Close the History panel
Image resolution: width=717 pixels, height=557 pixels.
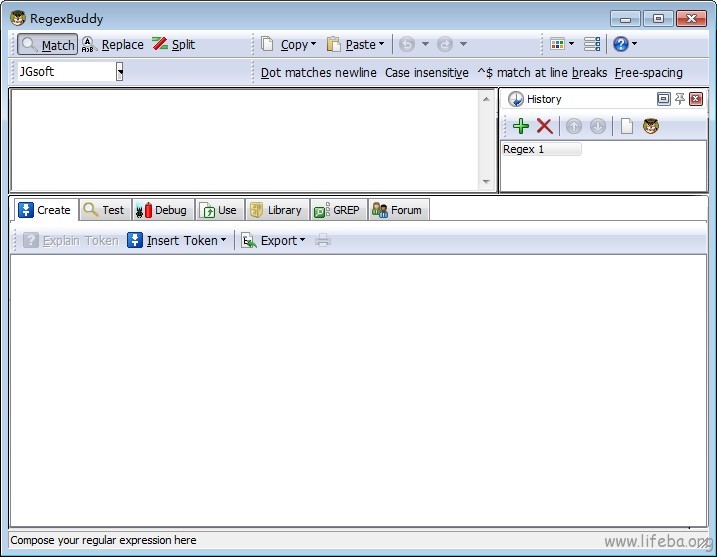click(x=696, y=99)
